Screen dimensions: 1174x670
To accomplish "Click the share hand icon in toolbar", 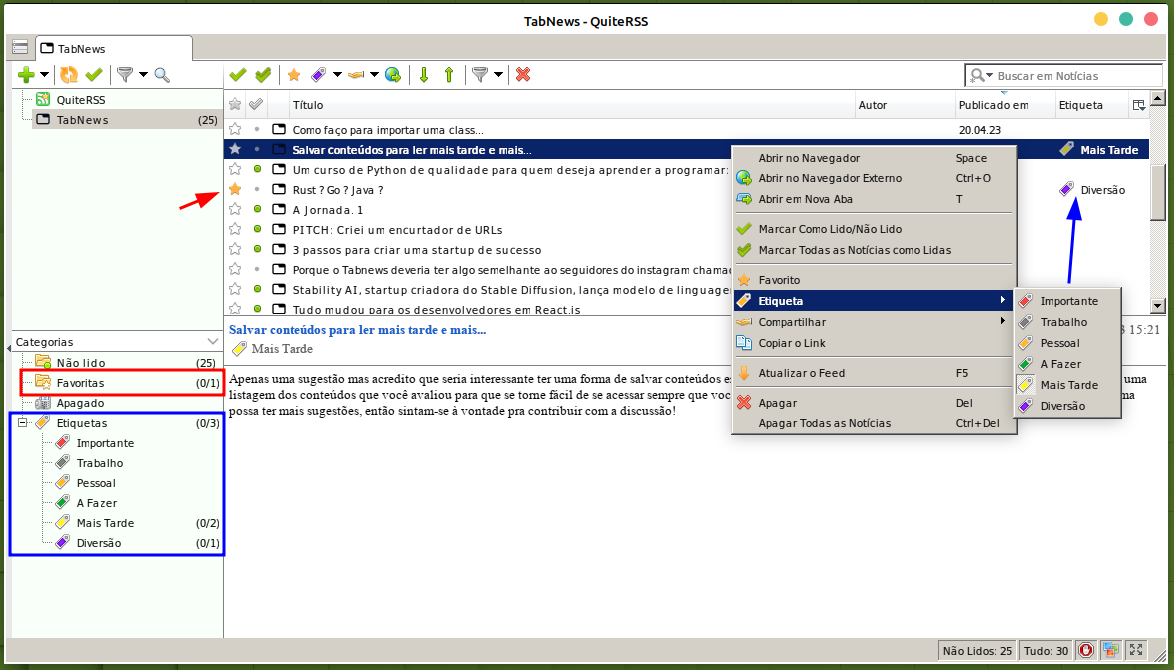I will pyautogui.click(x=356, y=75).
